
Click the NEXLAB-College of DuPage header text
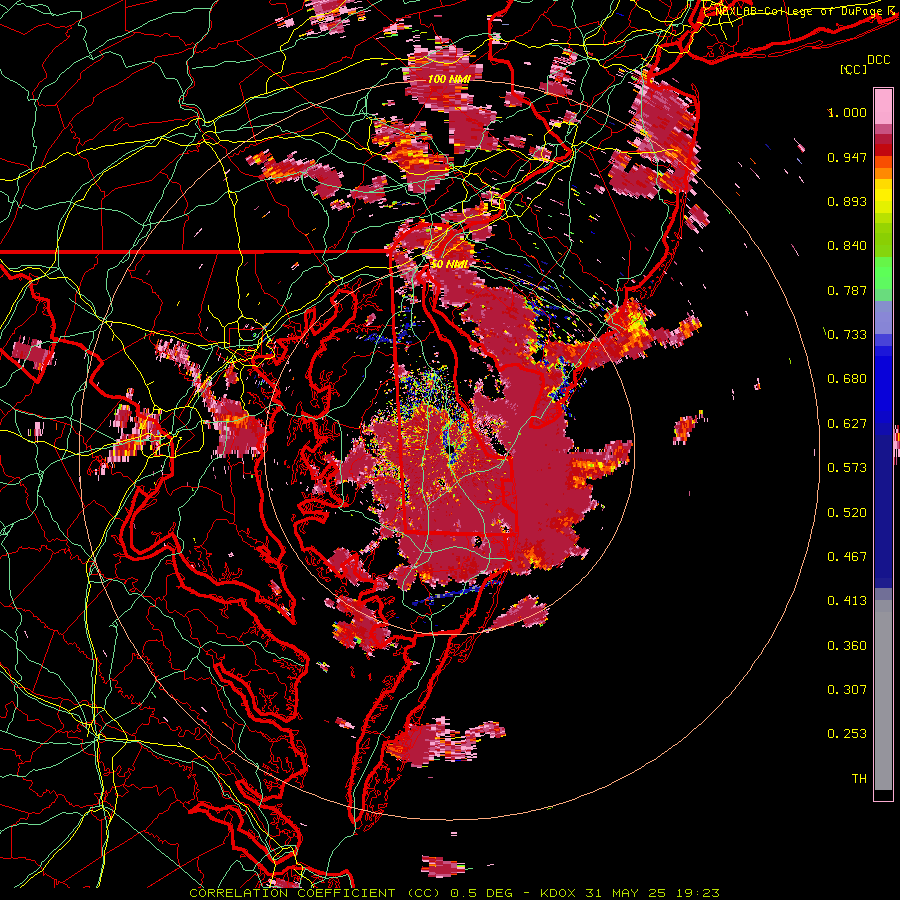pyautogui.click(x=798, y=10)
